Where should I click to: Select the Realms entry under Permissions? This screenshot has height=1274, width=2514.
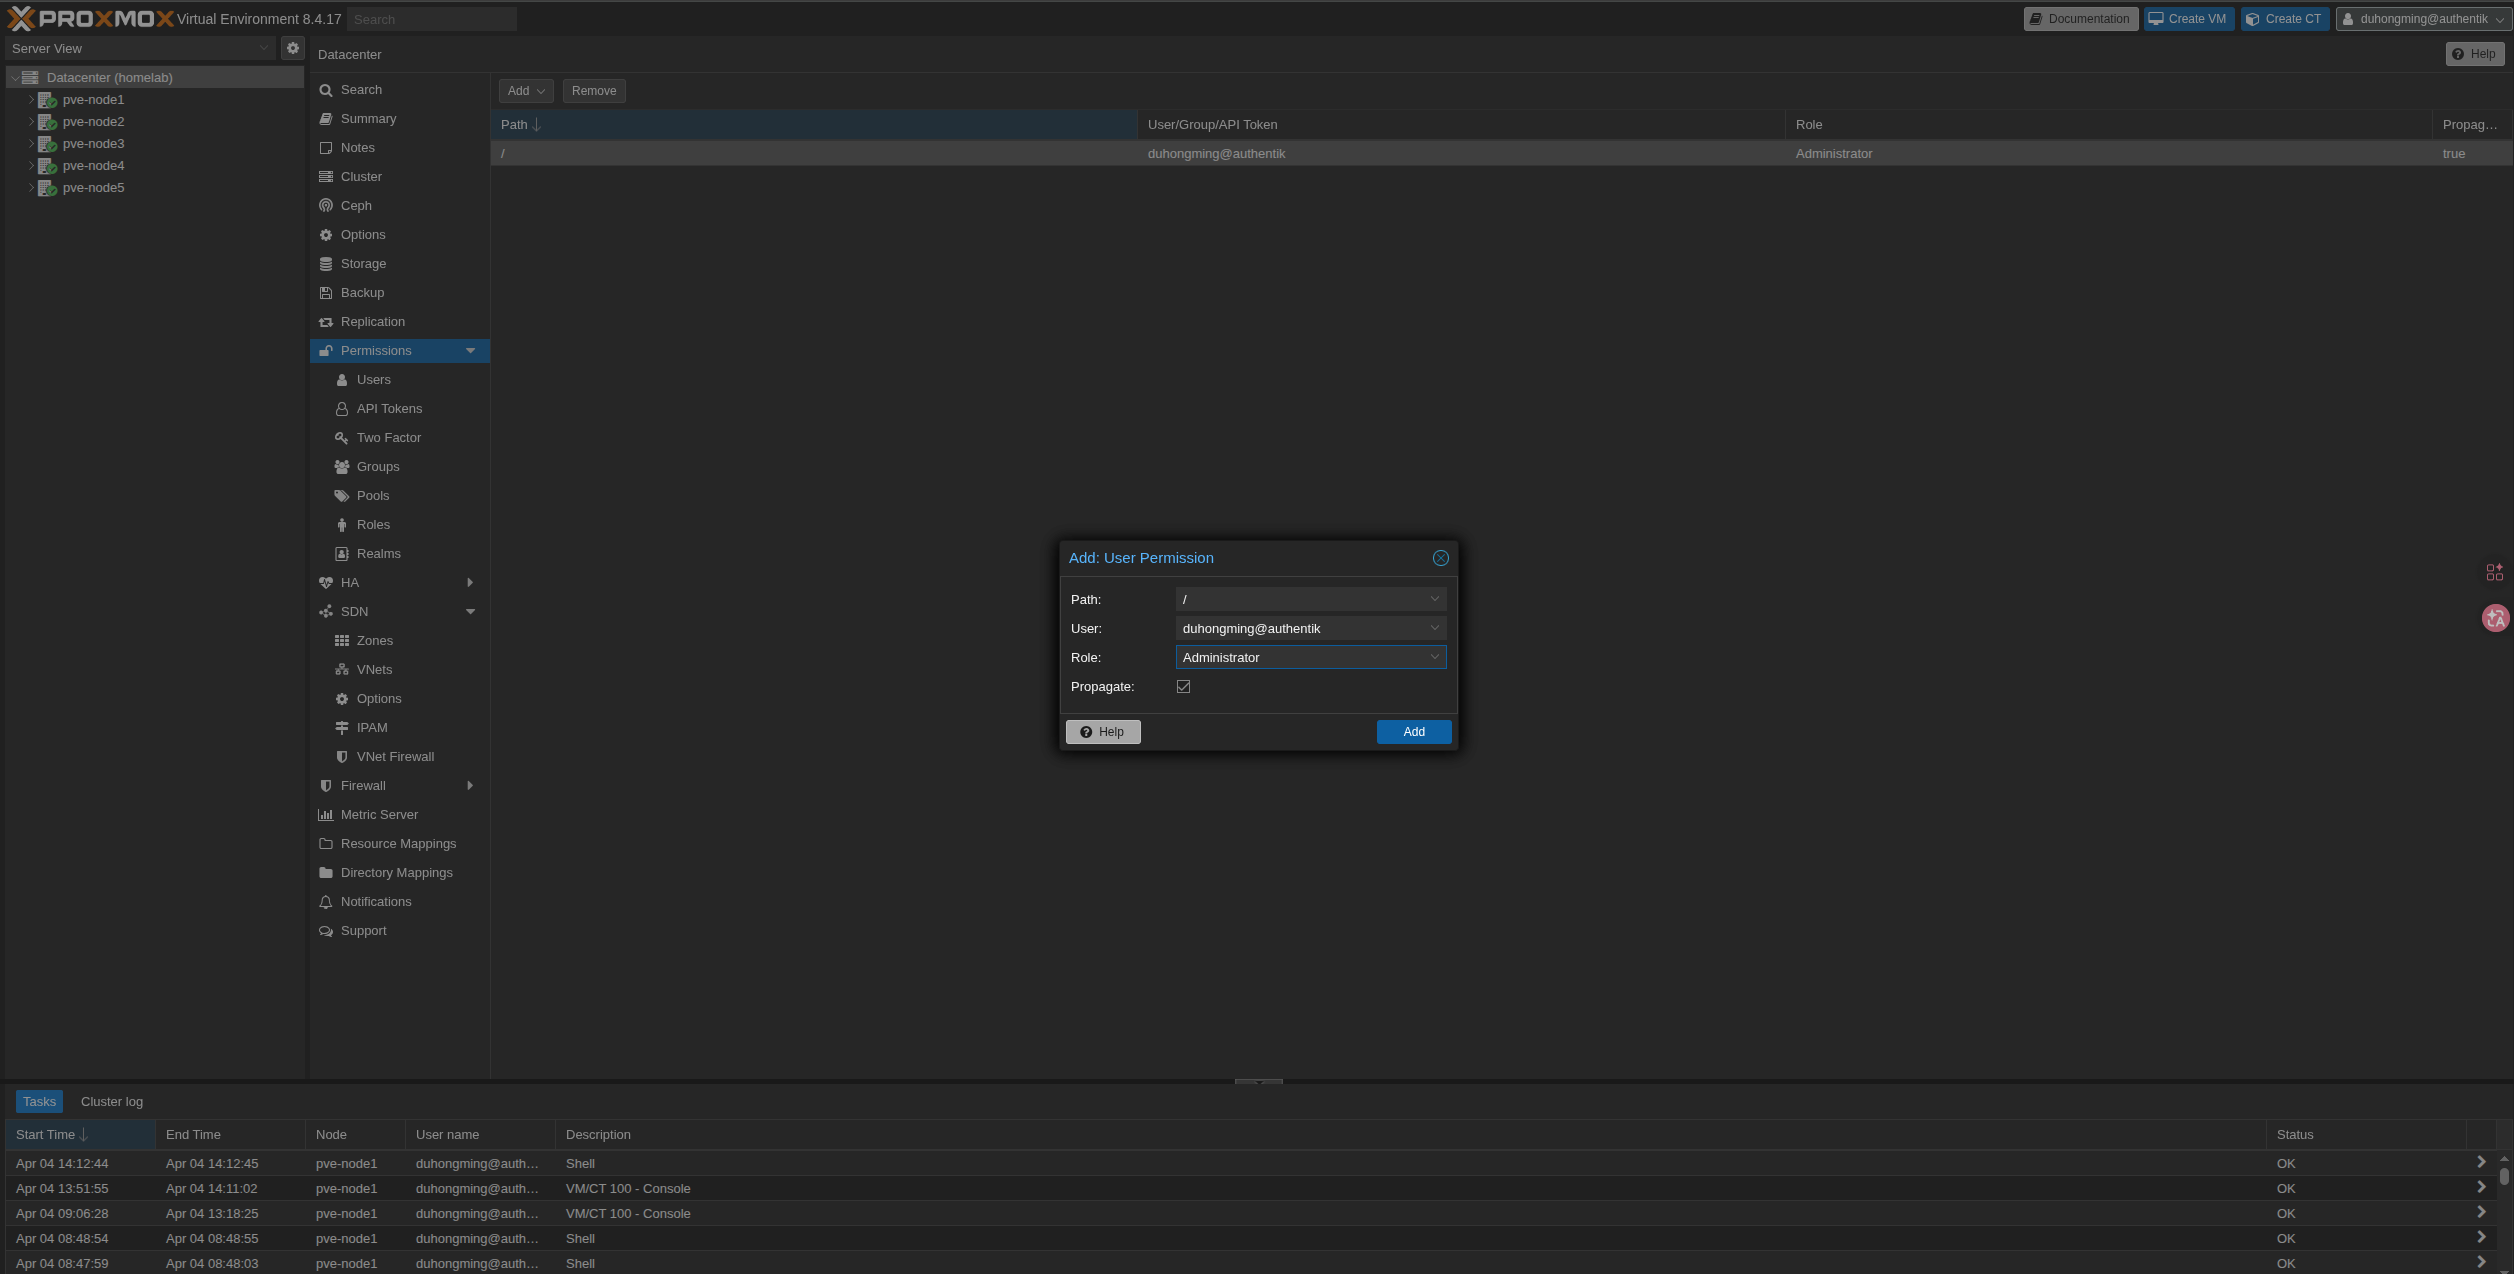tap(378, 554)
